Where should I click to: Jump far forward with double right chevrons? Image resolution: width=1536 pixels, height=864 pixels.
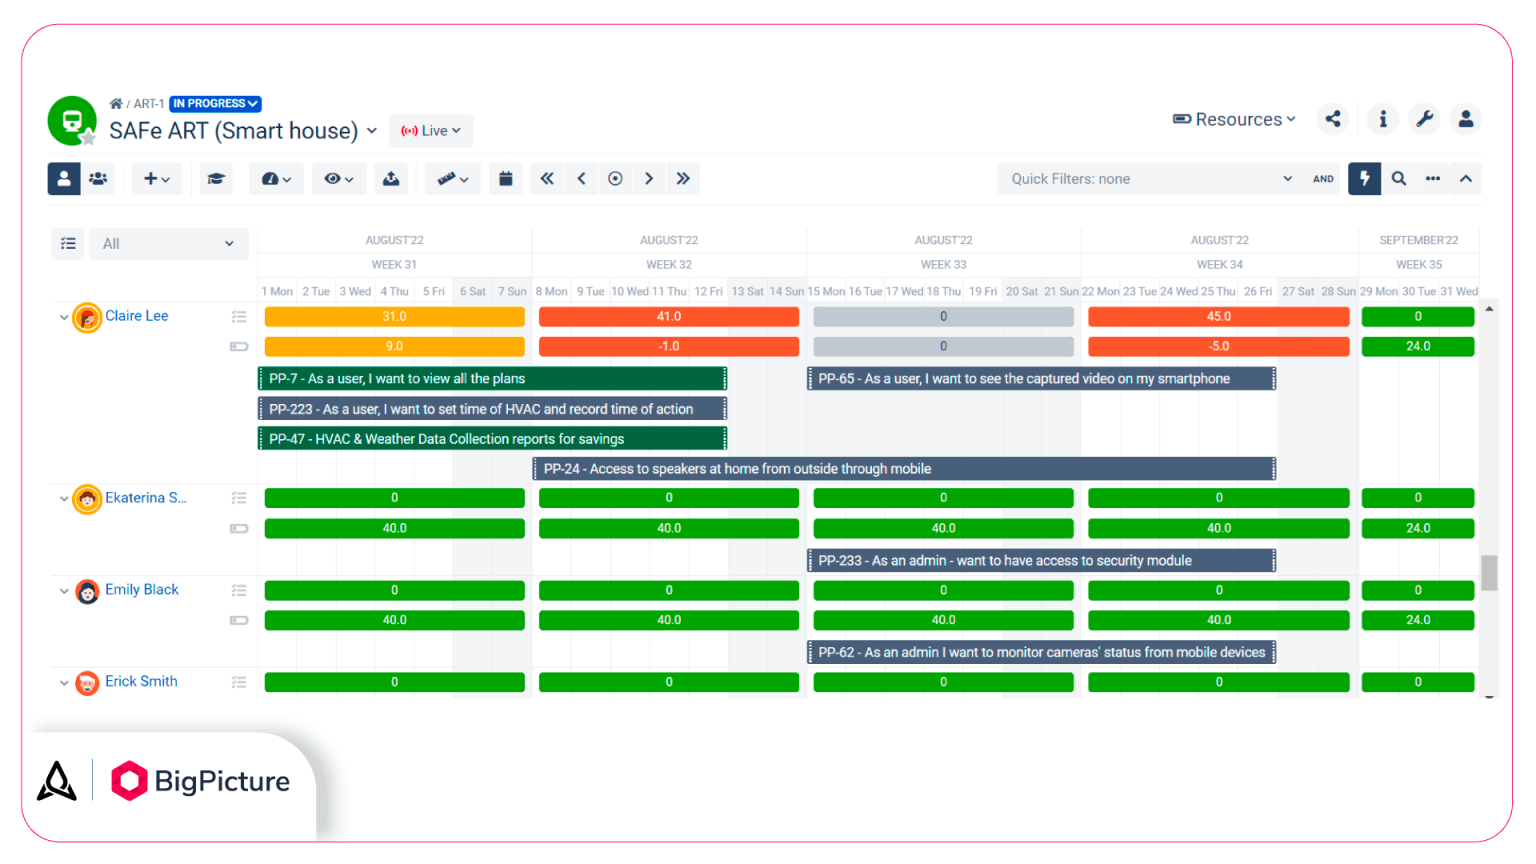coord(683,179)
